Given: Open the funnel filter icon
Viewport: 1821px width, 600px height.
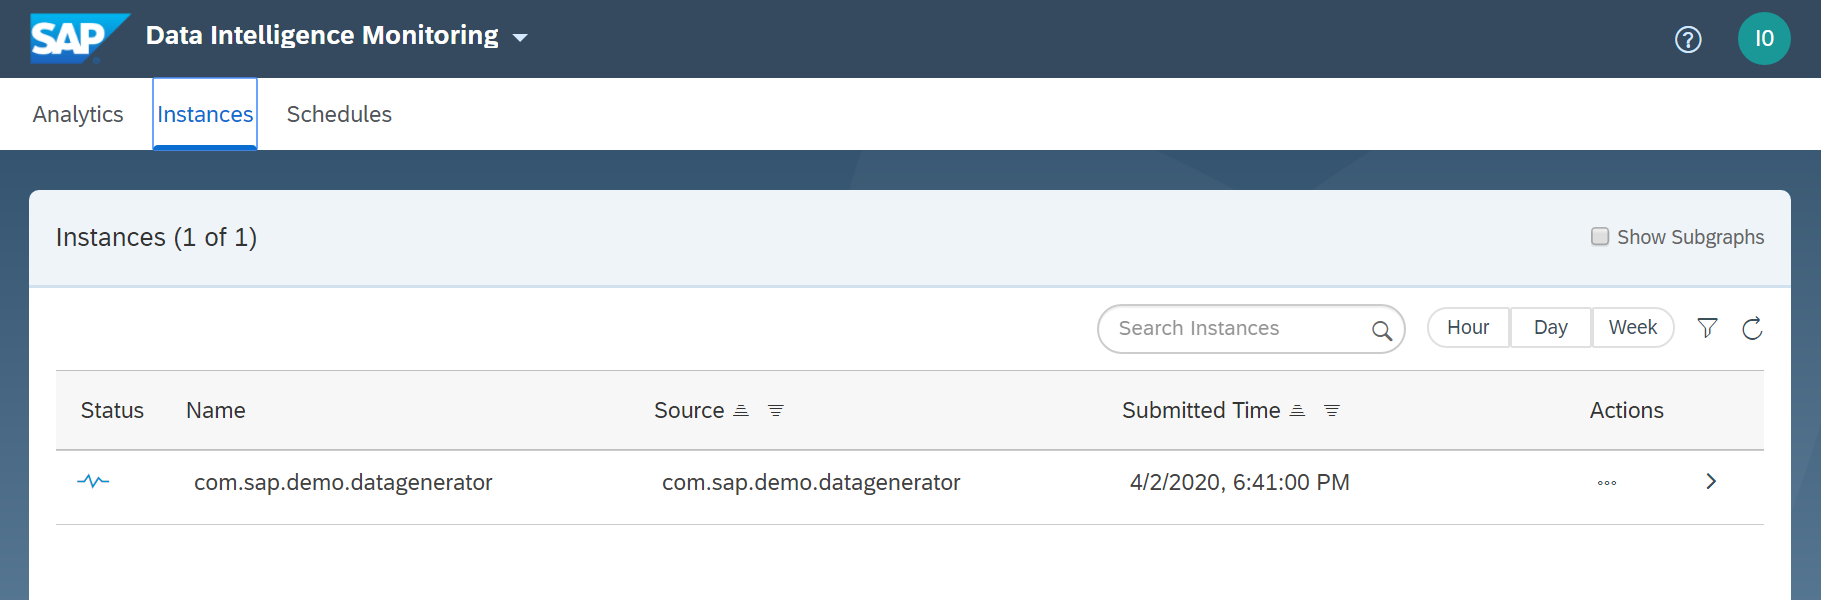Looking at the screenshot, I should (1708, 328).
